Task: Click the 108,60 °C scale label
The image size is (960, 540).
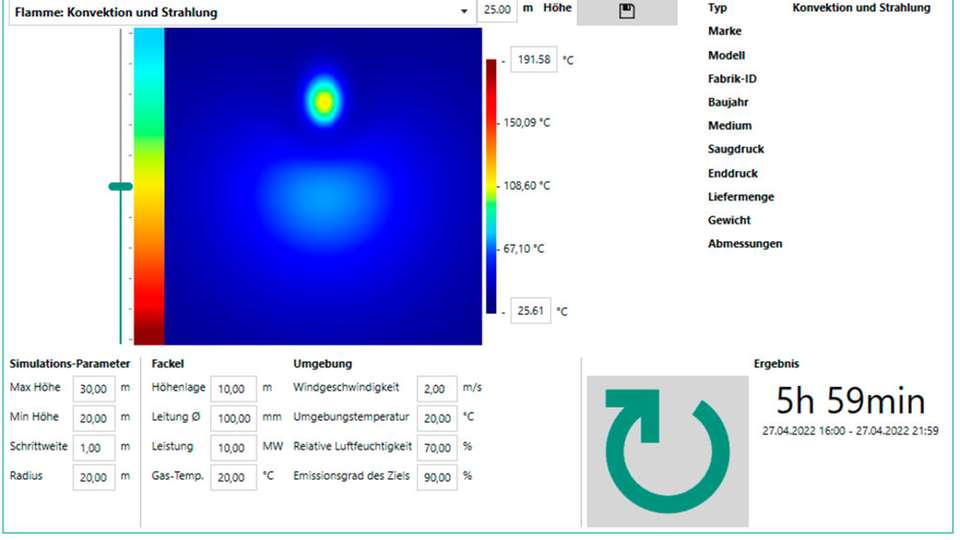Action: (x=527, y=186)
